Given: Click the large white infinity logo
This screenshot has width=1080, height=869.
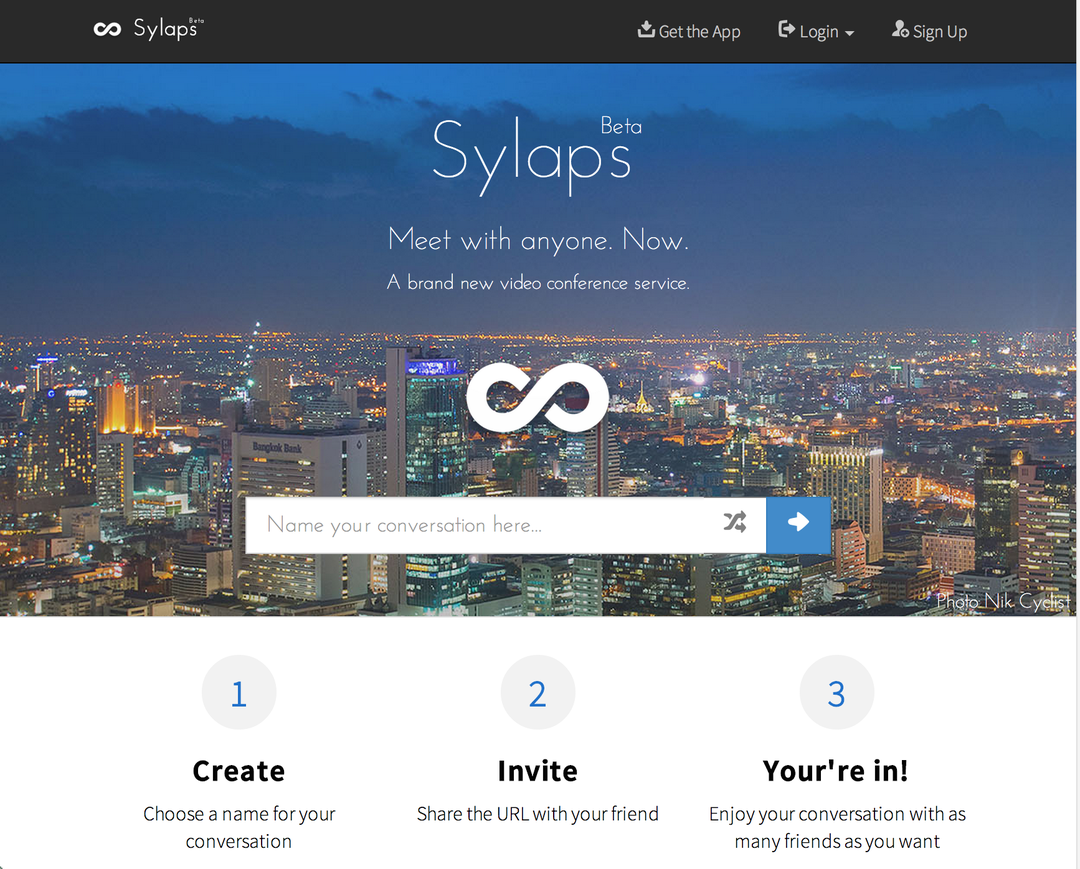Looking at the screenshot, I should tap(538, 397).
